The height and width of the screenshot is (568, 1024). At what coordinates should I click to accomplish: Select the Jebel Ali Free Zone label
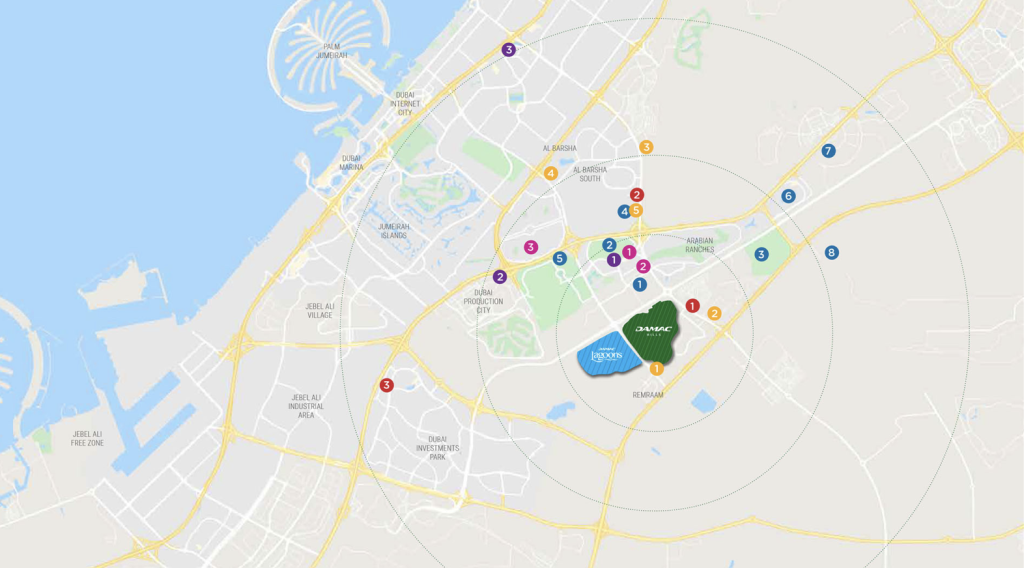coord(88,439)
